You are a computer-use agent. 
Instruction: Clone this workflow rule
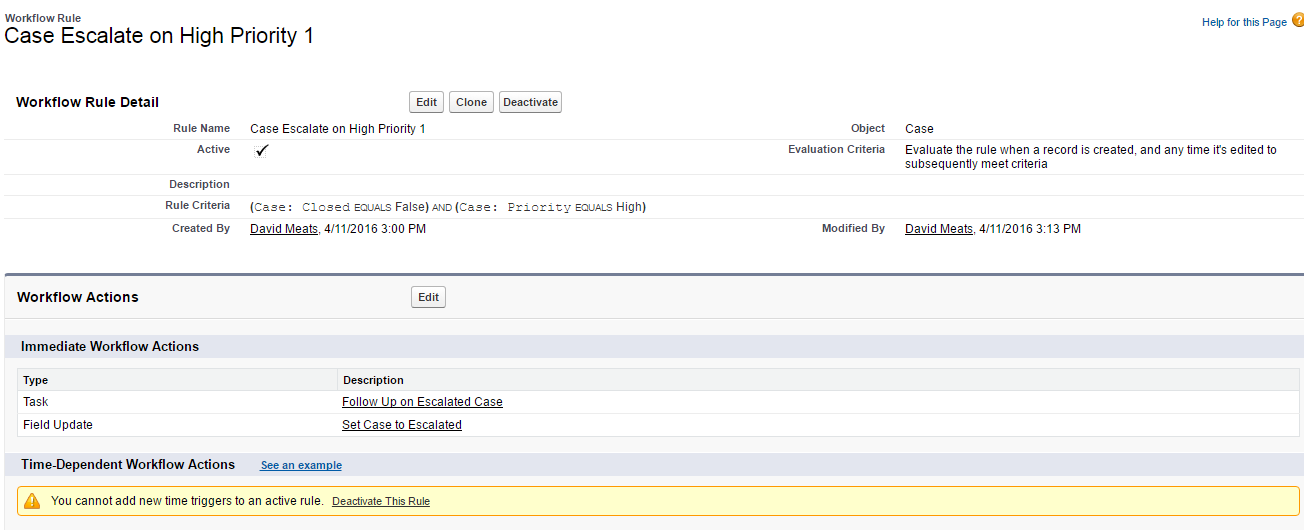[471, 102]
